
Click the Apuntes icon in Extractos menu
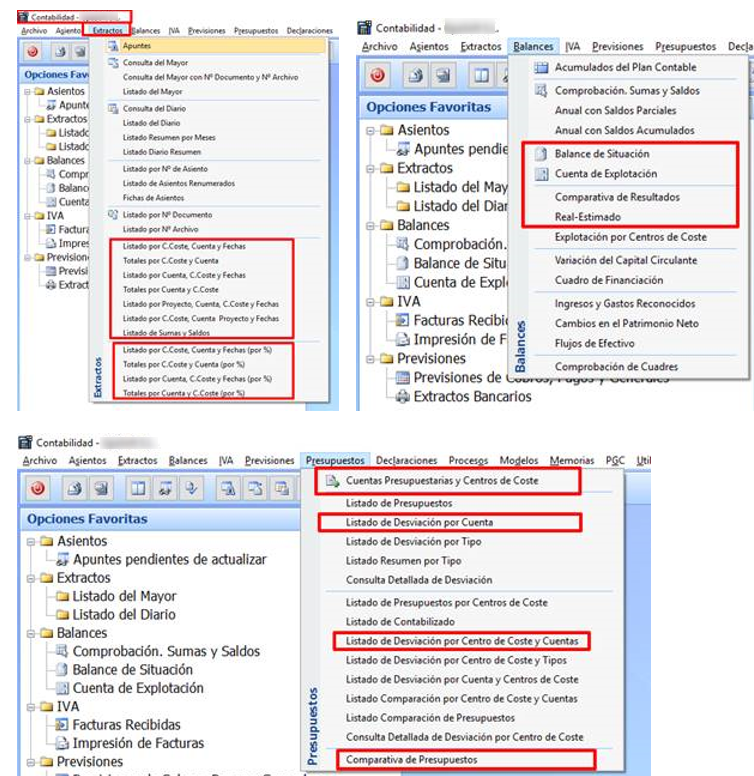[x=113, y=47]
